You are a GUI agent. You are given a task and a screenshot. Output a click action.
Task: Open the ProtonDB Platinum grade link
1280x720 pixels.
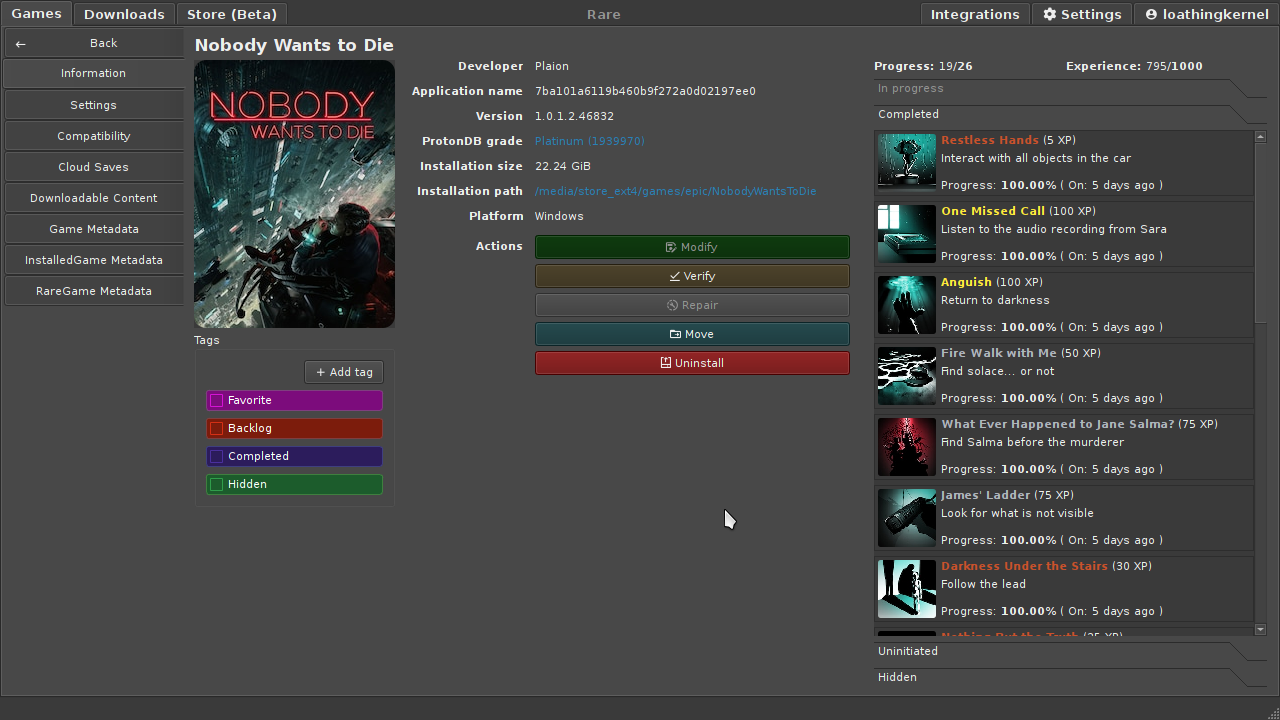pos(589,141)
